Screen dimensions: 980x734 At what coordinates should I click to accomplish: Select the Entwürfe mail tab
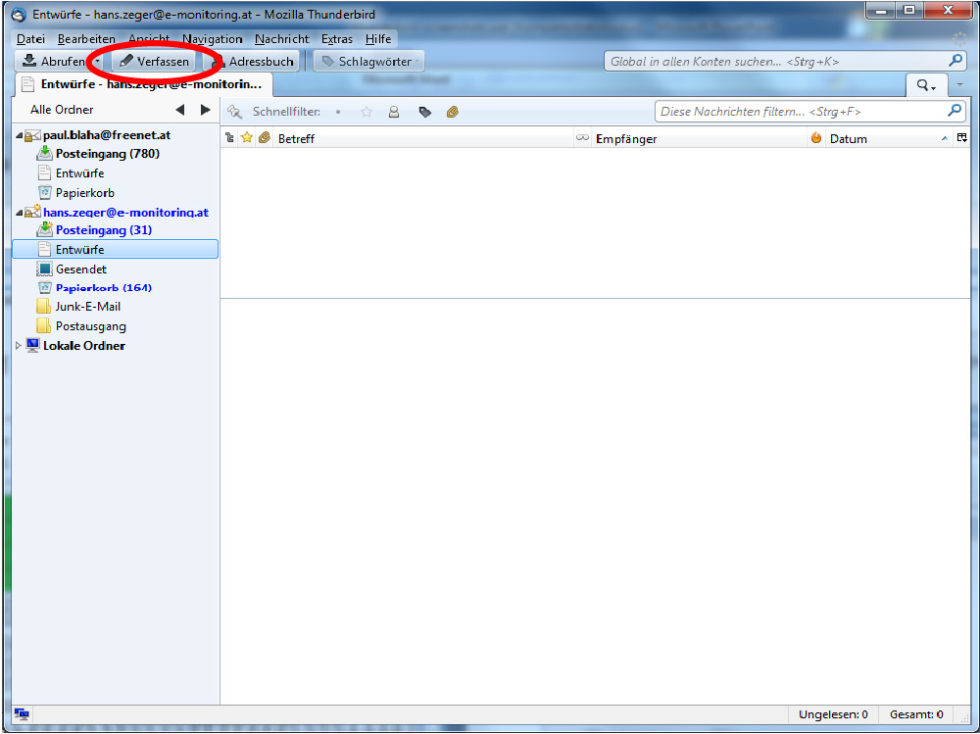click(x=143, y=84)
